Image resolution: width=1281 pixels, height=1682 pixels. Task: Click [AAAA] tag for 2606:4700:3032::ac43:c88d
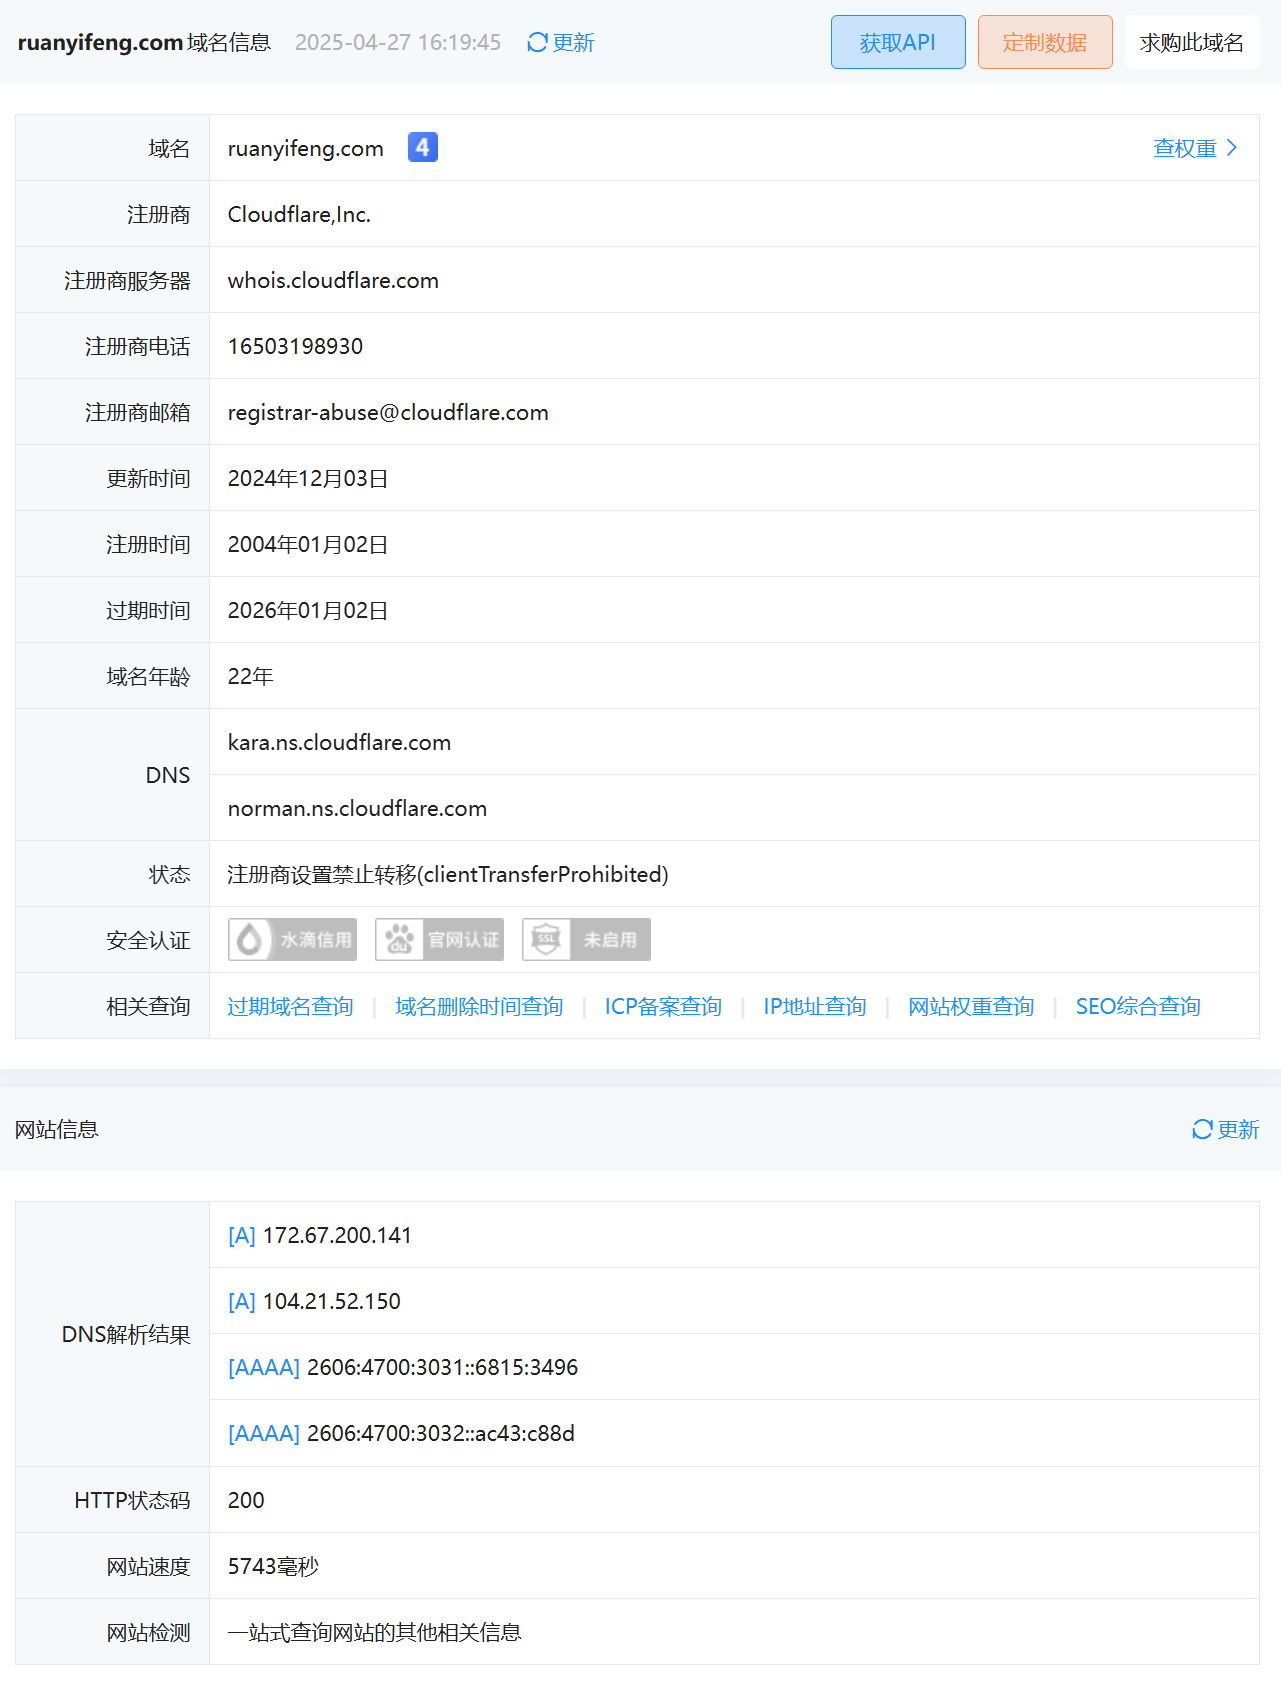click(x=264, y=1433)
